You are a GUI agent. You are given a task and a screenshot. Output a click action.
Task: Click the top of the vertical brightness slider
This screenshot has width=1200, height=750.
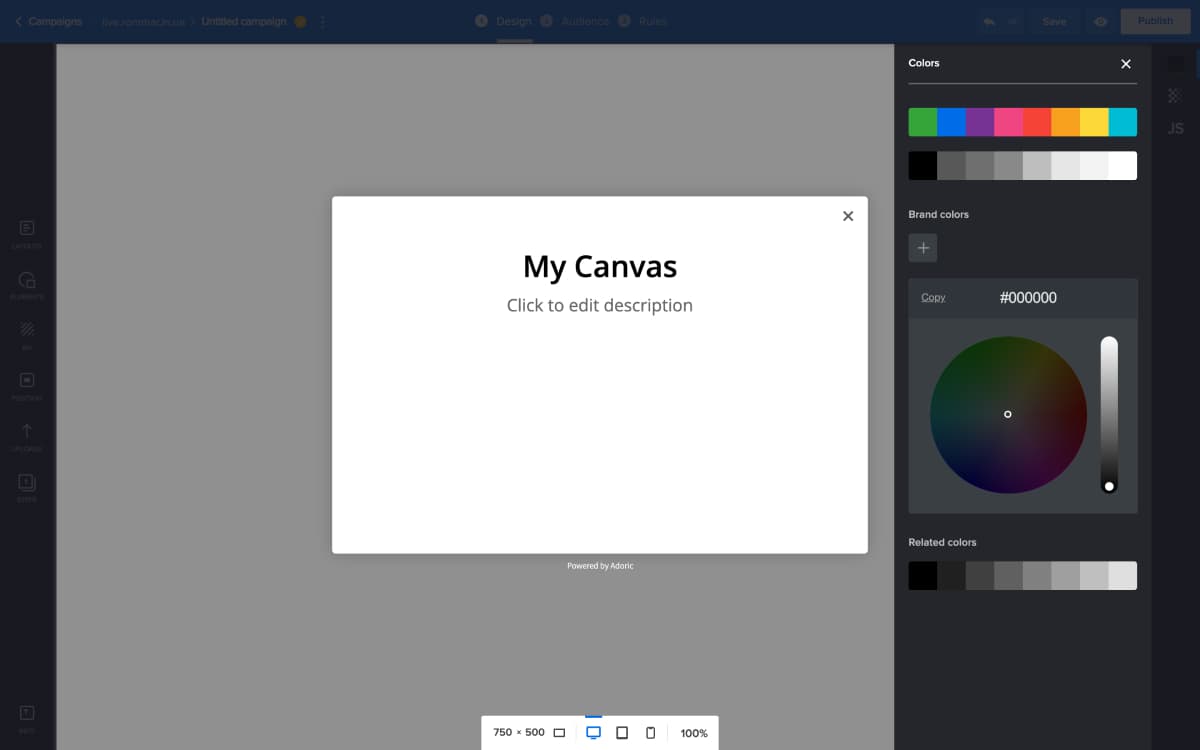(1109, 343)
